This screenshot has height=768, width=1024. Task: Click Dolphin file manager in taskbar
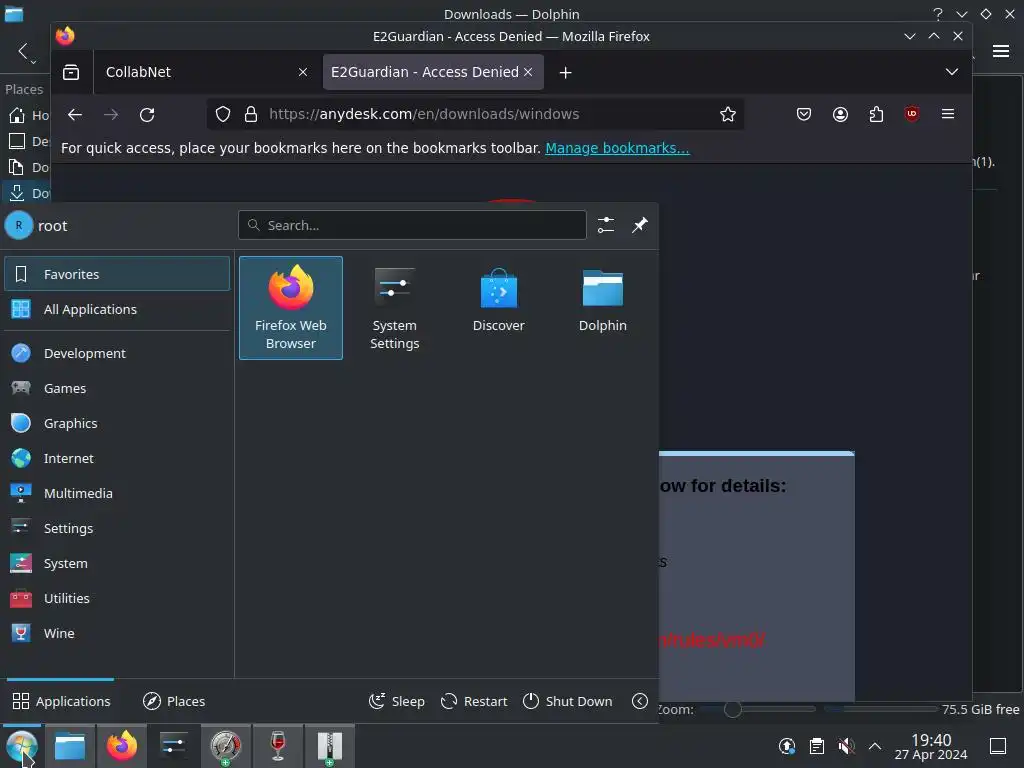click(x=70, y=746)
